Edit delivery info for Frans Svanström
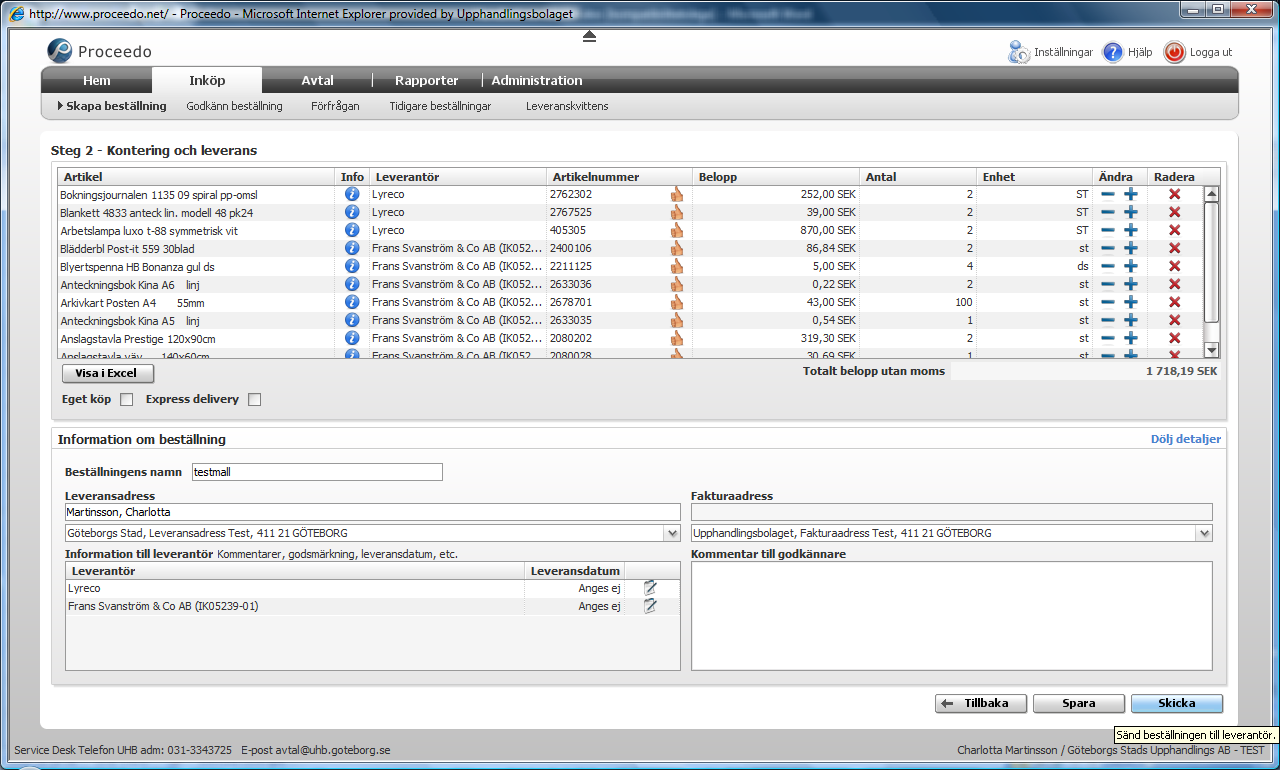Screen dimensions: 1280x770 pos(650,606)
